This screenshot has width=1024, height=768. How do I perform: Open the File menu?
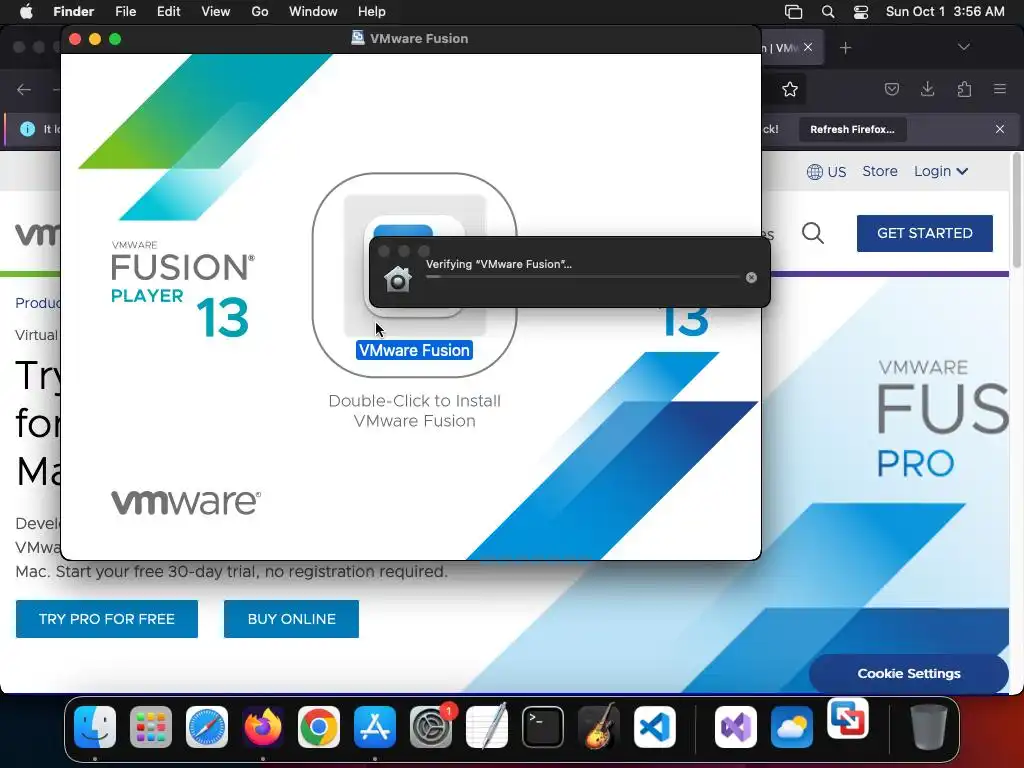(x=125, y=12)
